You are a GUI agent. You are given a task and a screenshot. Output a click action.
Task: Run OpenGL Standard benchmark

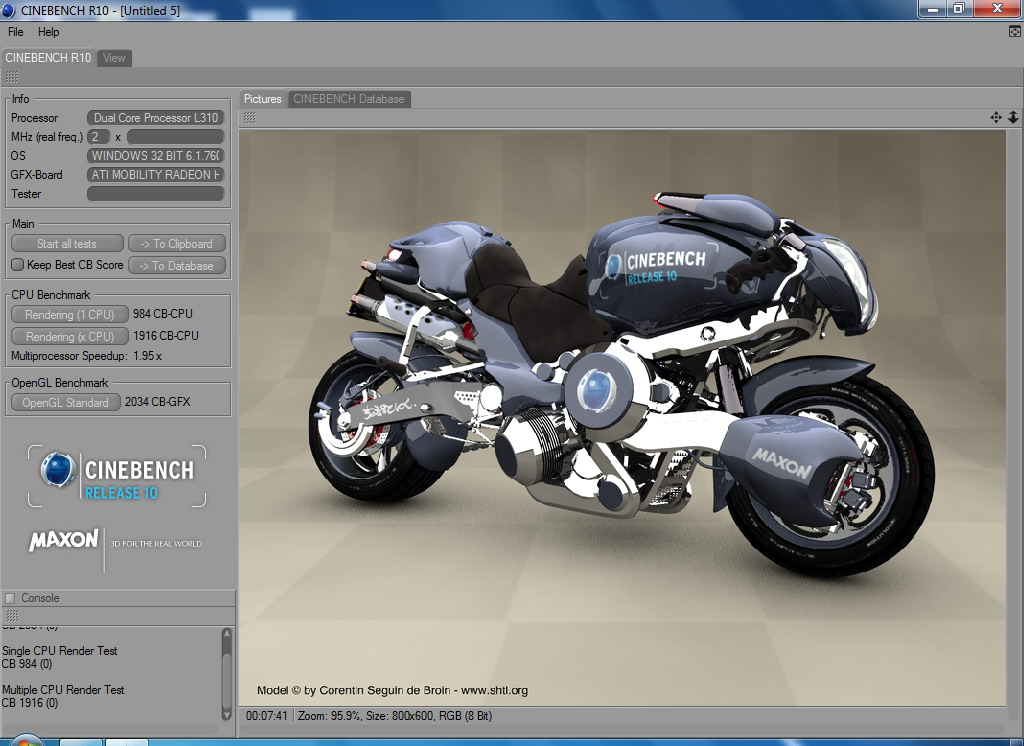[65, 402]
